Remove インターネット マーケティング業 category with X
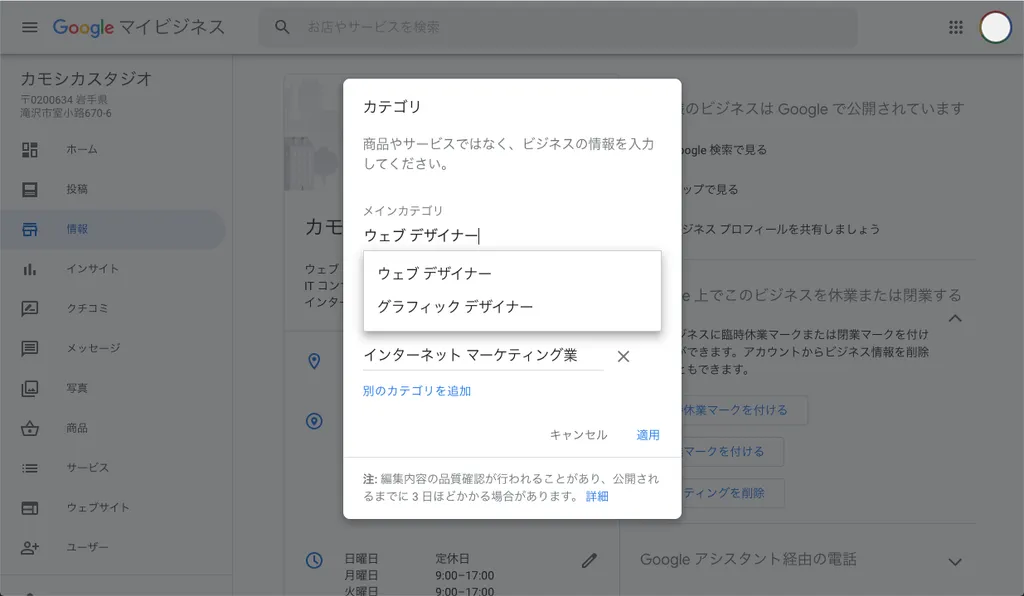 (623, 356)
